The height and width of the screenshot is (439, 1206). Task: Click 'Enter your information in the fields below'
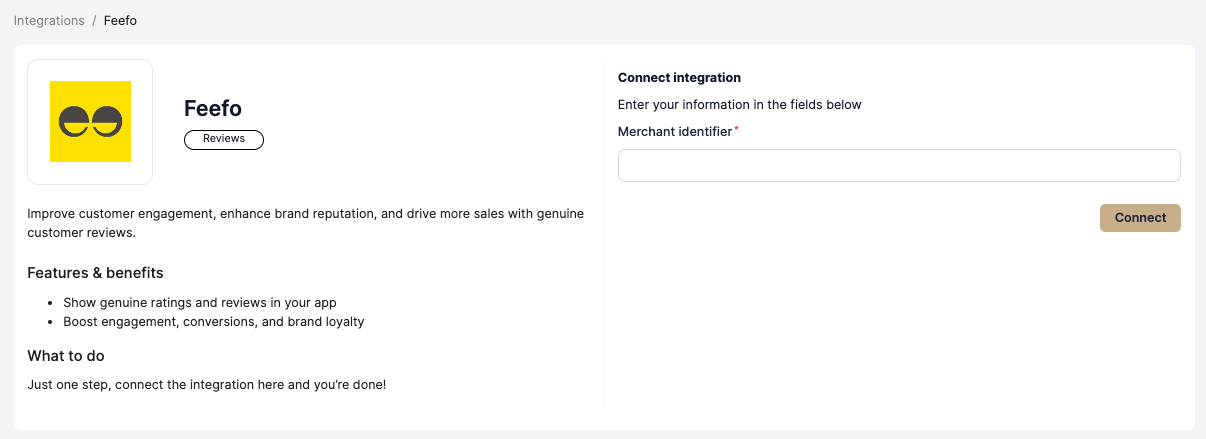[x=739, y=104]
